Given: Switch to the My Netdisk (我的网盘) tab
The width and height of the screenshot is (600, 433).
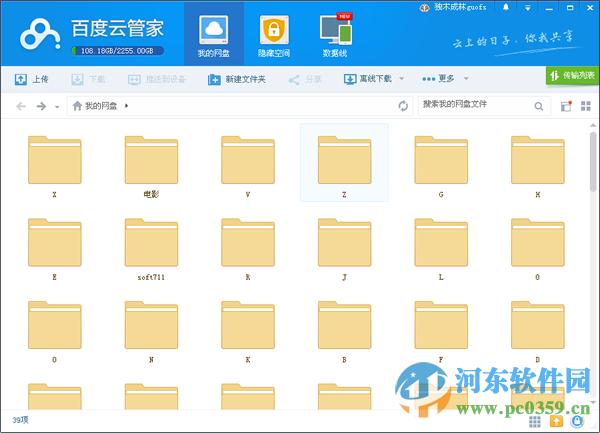Looking at the screenshot, I should 214,35.
